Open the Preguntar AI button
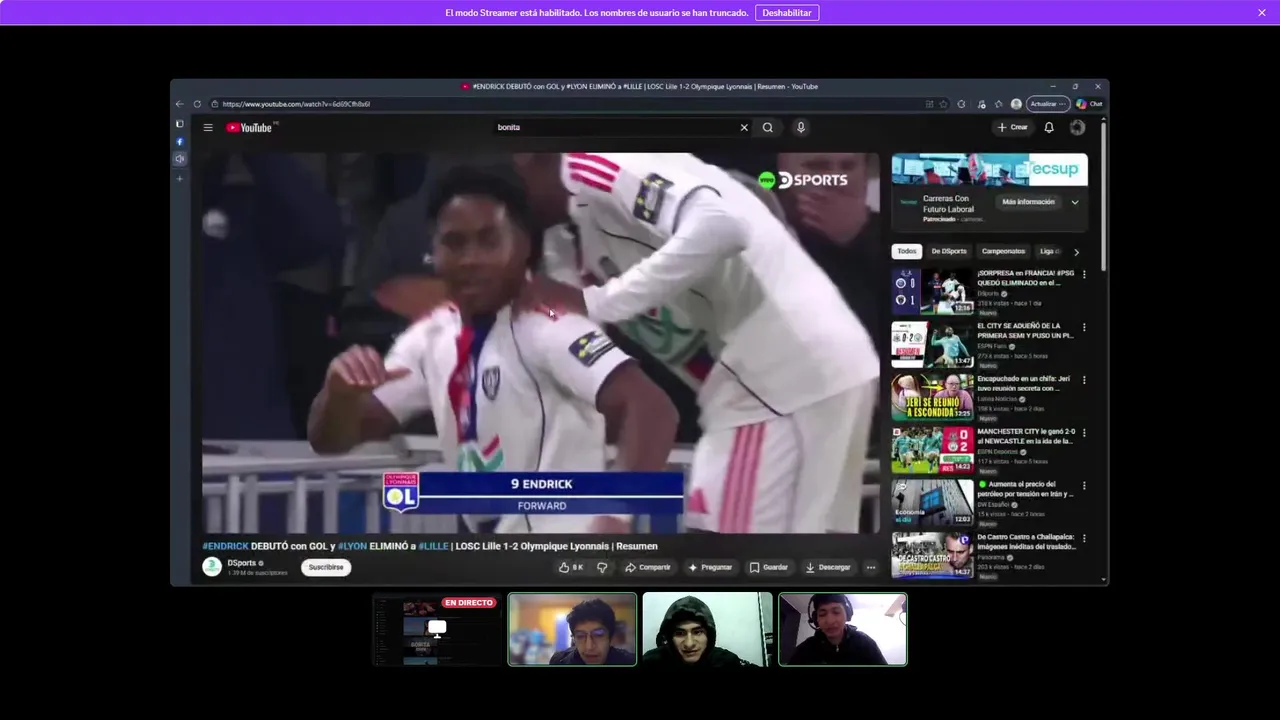The width and height of the screenshot is (1280, 720). [x=710, y=567]
